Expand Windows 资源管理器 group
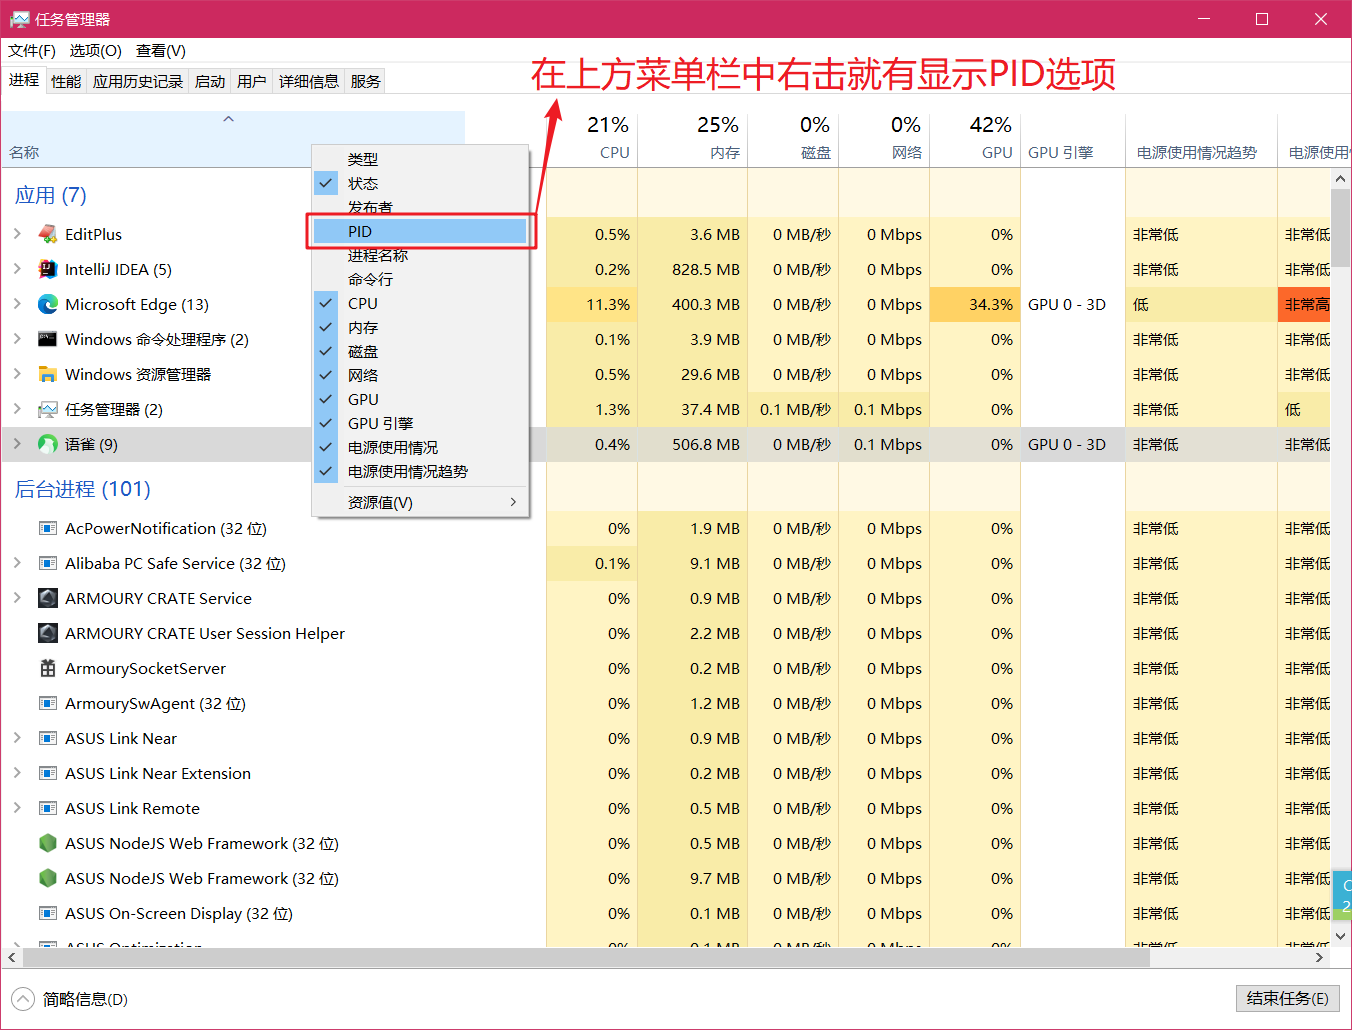1352x1030 pixels. (17, 374)
